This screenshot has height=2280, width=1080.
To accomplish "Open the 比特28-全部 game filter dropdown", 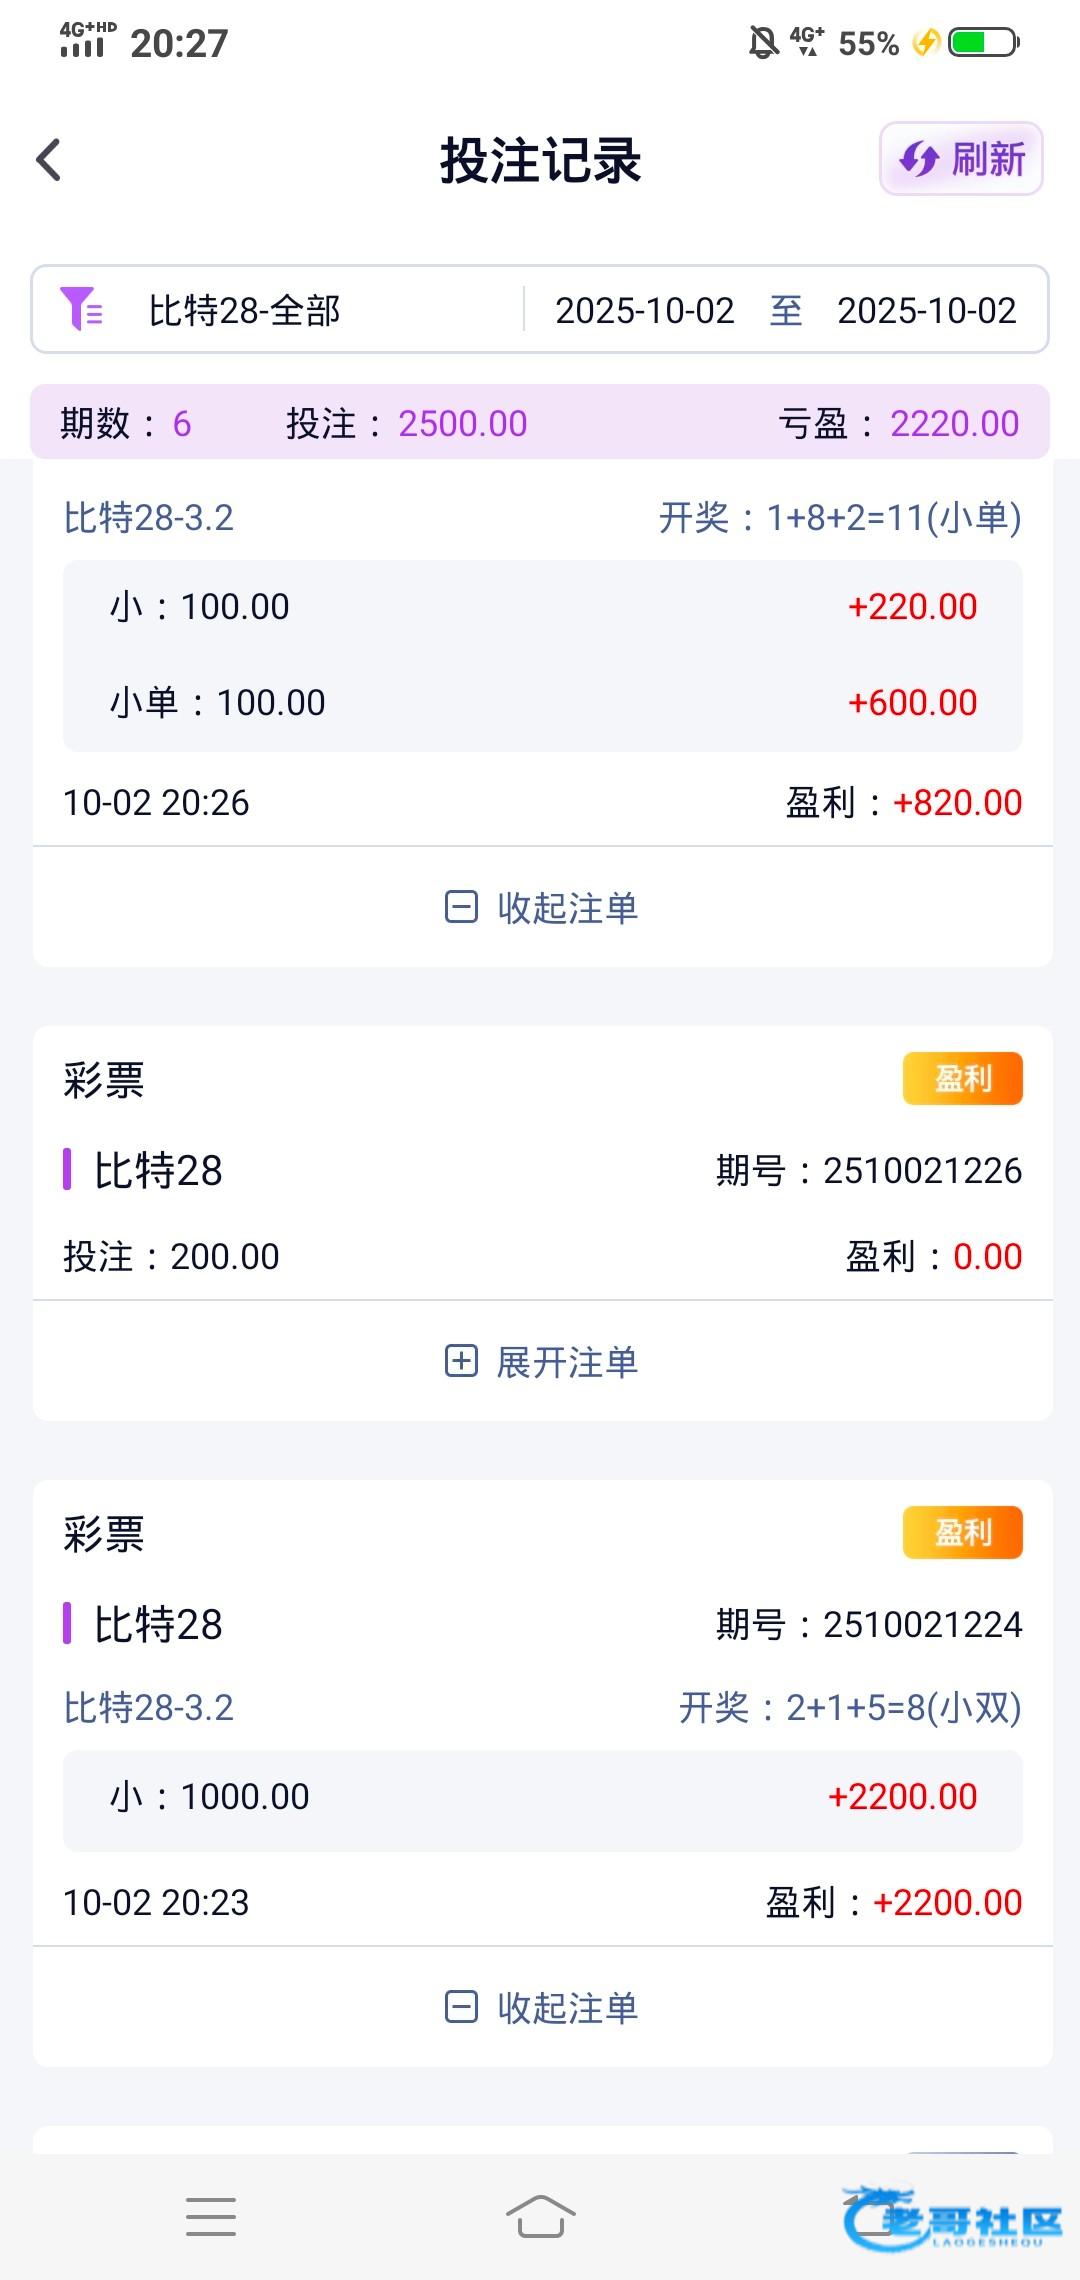I will pyautogui.click(x=245, y=311).
